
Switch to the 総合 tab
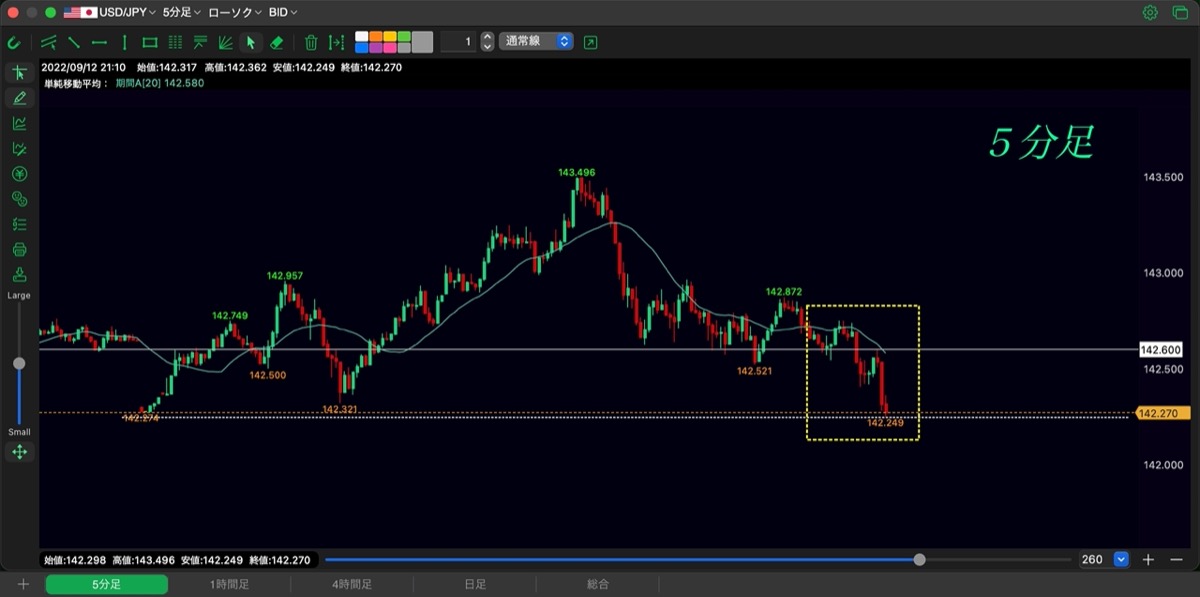point(598,584)
